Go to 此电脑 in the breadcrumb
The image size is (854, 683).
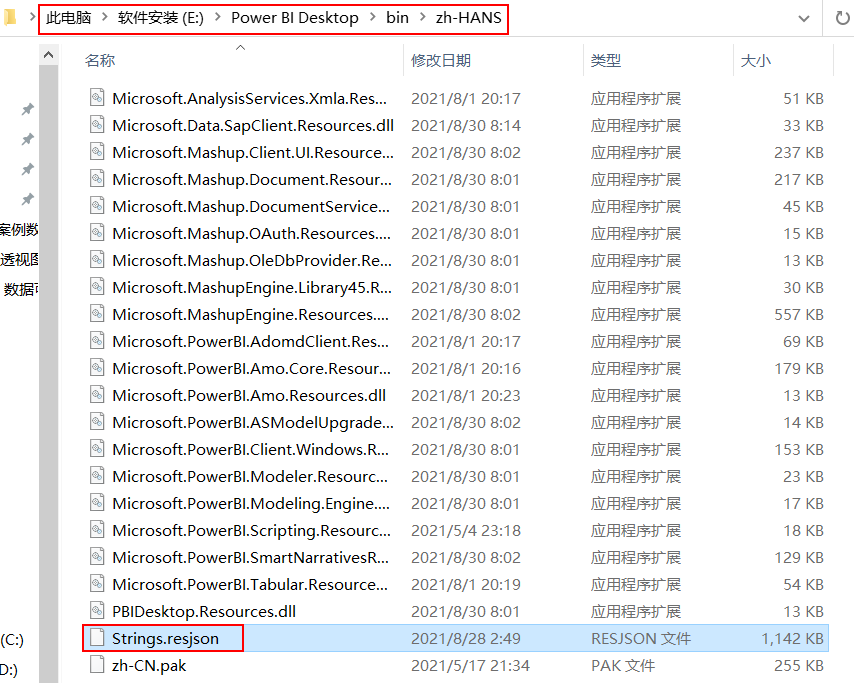[69, 17]
